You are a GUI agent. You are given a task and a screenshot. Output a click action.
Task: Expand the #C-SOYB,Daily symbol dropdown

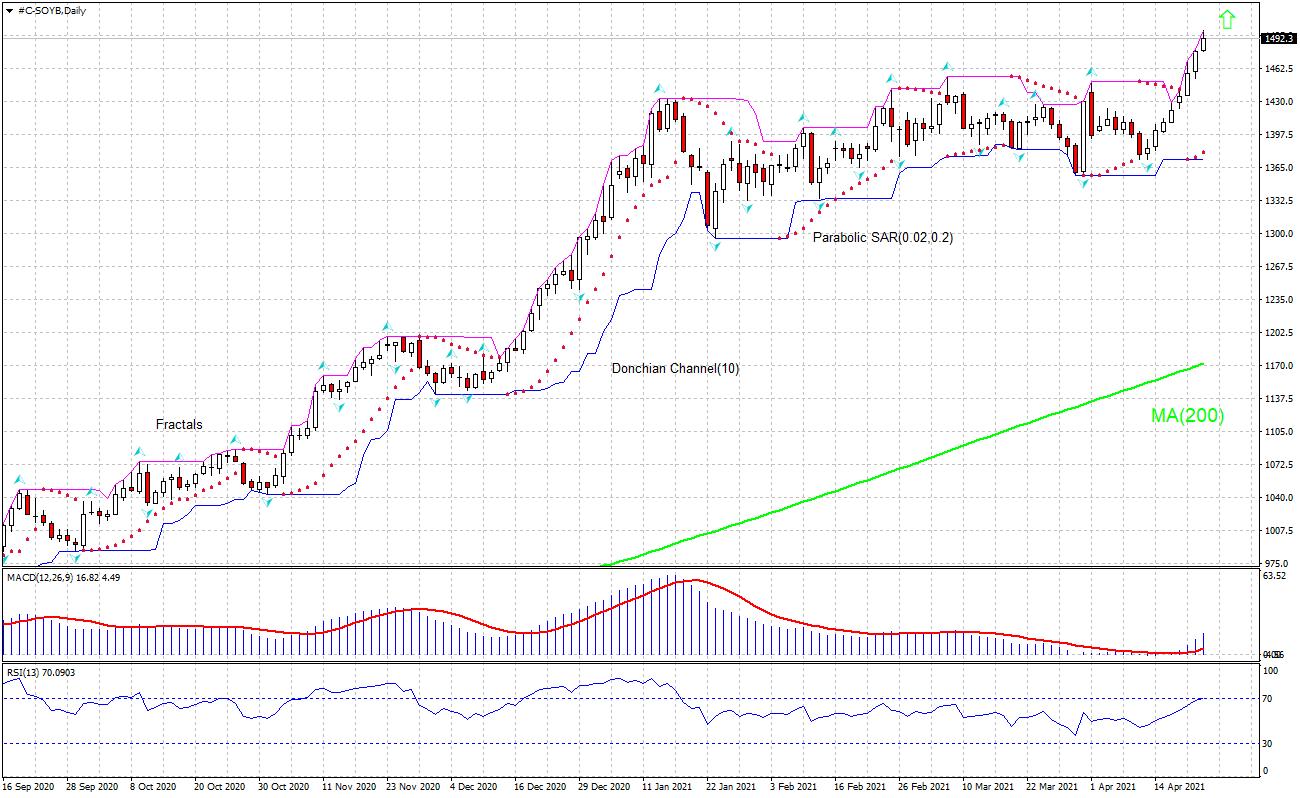coord(10,12)
